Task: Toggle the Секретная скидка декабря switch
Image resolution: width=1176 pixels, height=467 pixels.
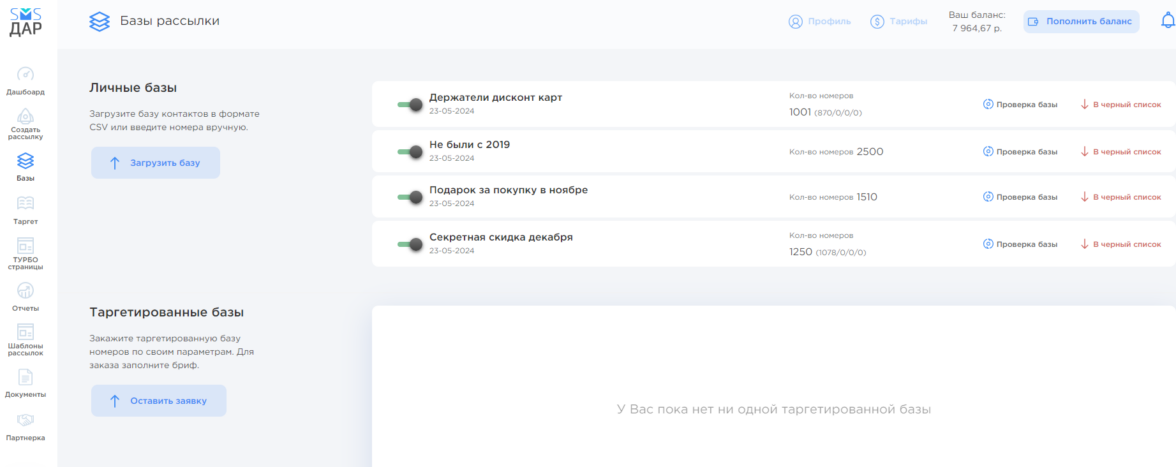Action: tap(410, 244)
